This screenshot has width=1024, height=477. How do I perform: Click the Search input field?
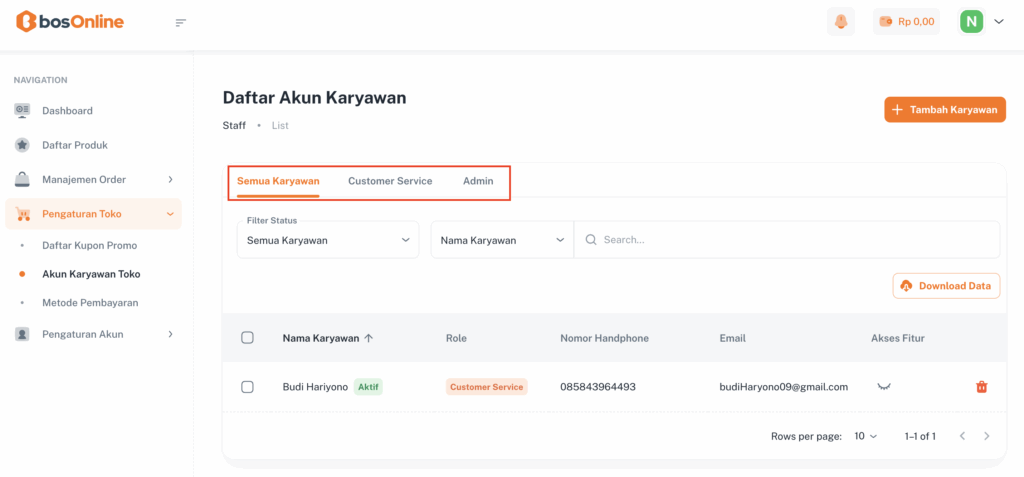(x=790, y=240)
